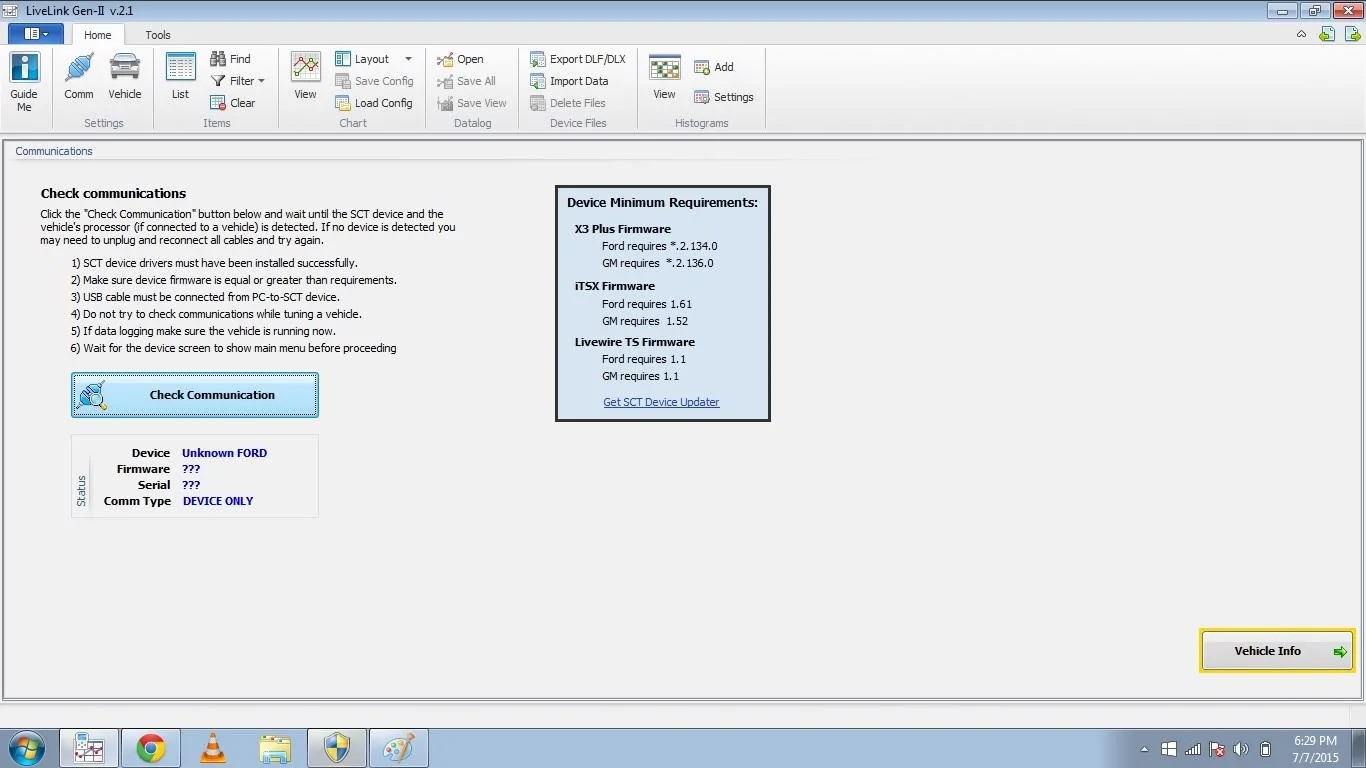The image size is (1366, 768).
Task: Clear the items list
Action: [x=232, y=103]
